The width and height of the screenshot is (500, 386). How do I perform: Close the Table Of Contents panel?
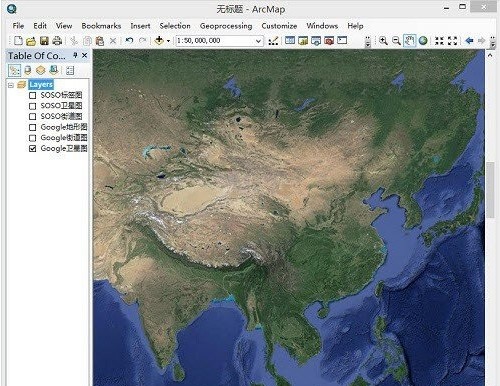pyautogui.click(x=85, y=55)
